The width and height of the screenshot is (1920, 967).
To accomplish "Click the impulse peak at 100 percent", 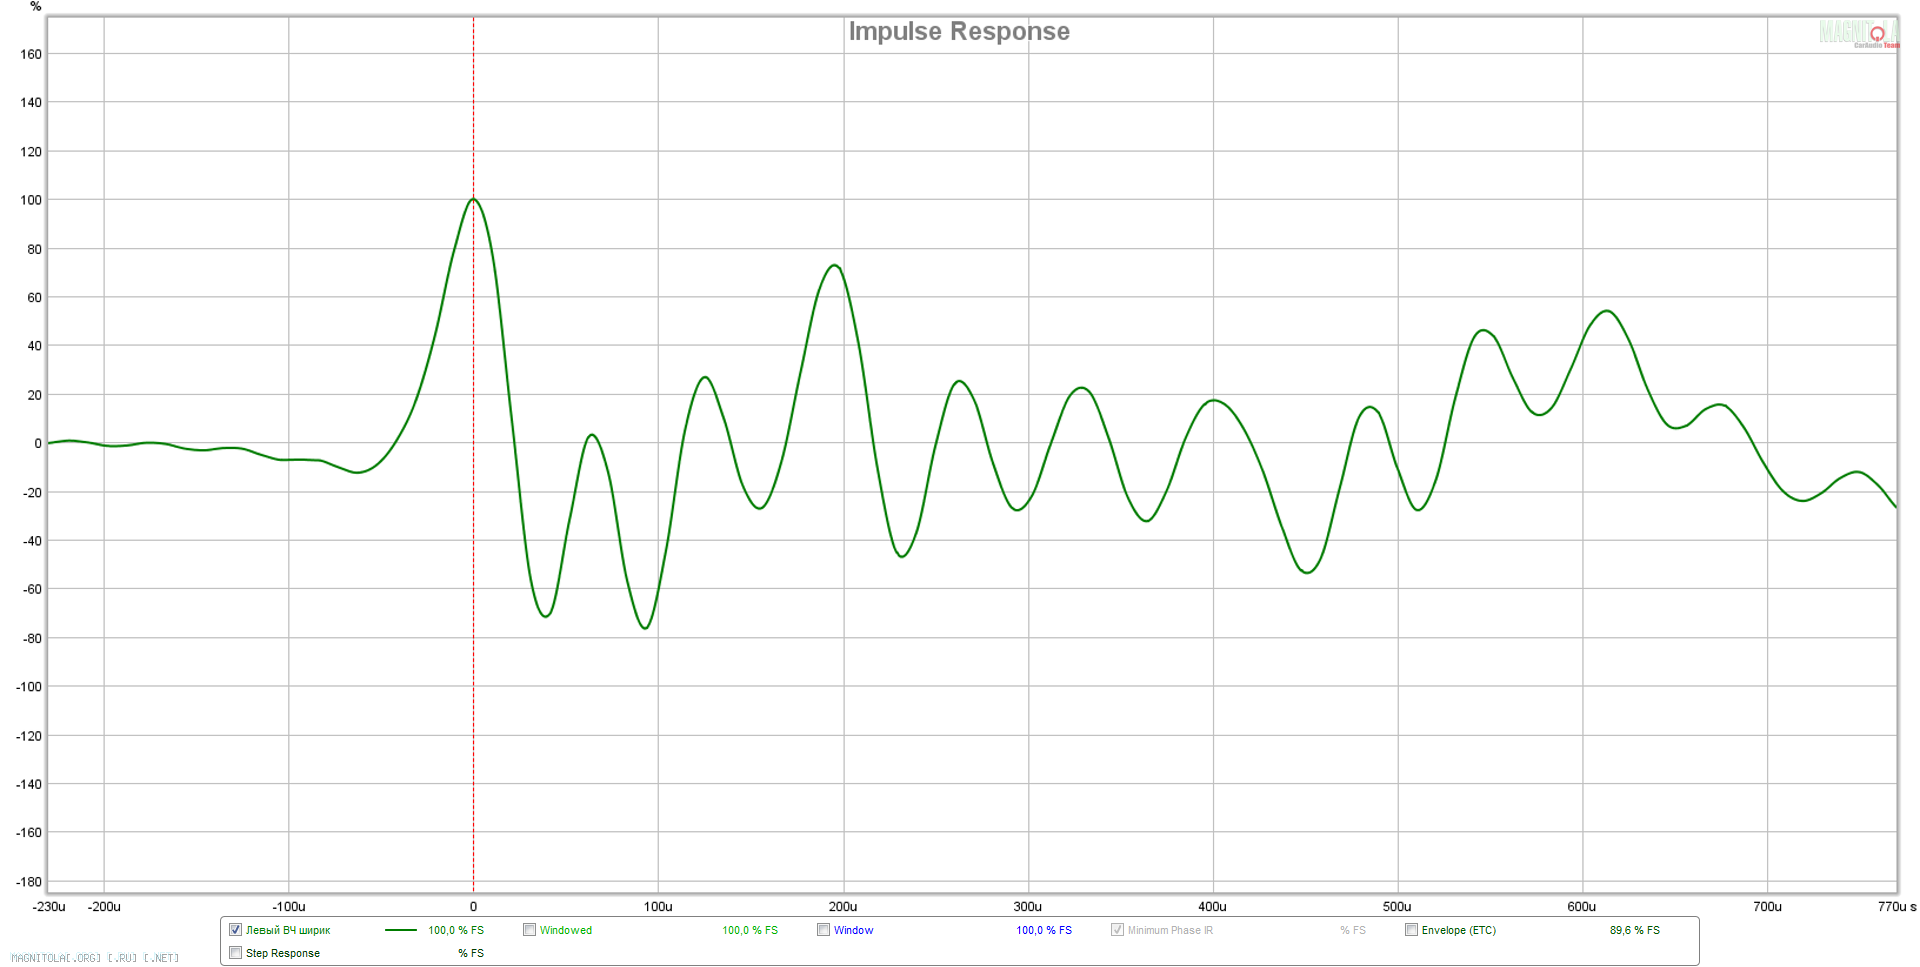I will pos(474,199).
